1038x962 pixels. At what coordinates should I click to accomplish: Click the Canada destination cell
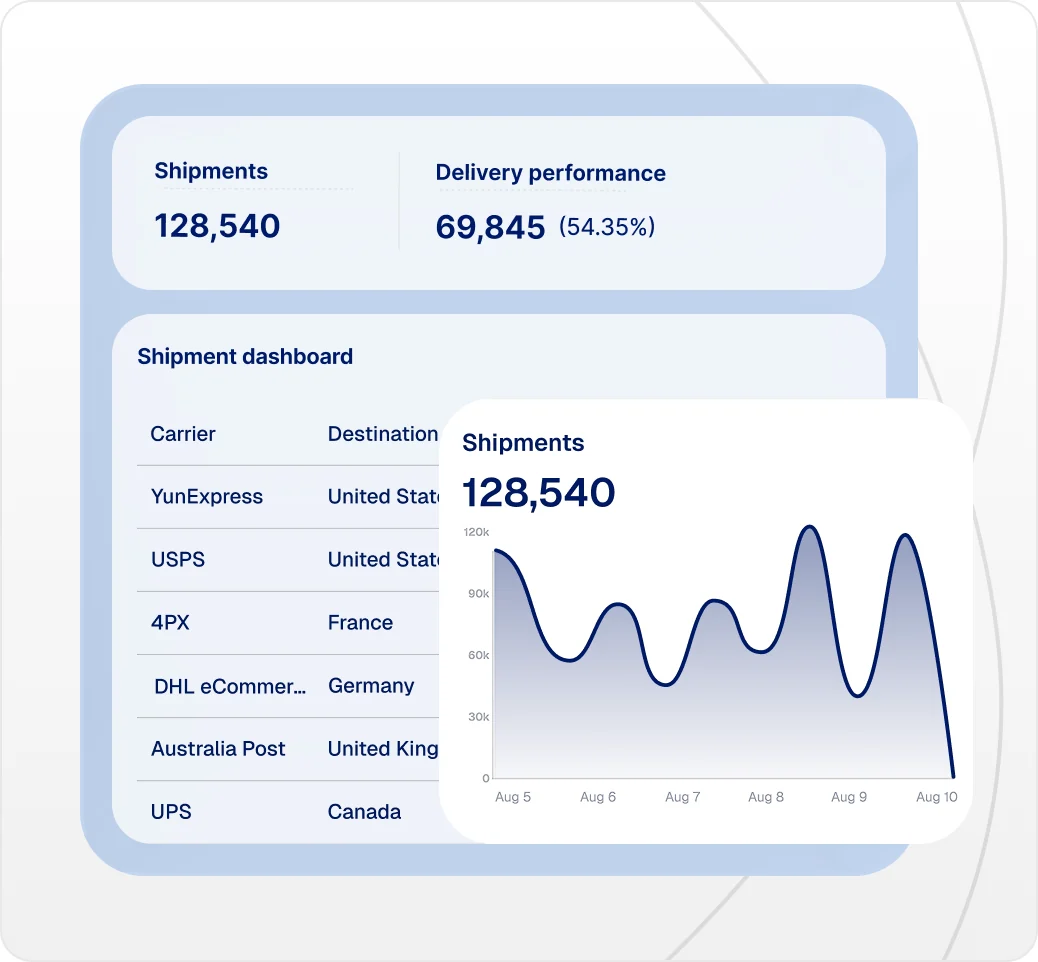point(364,812)
